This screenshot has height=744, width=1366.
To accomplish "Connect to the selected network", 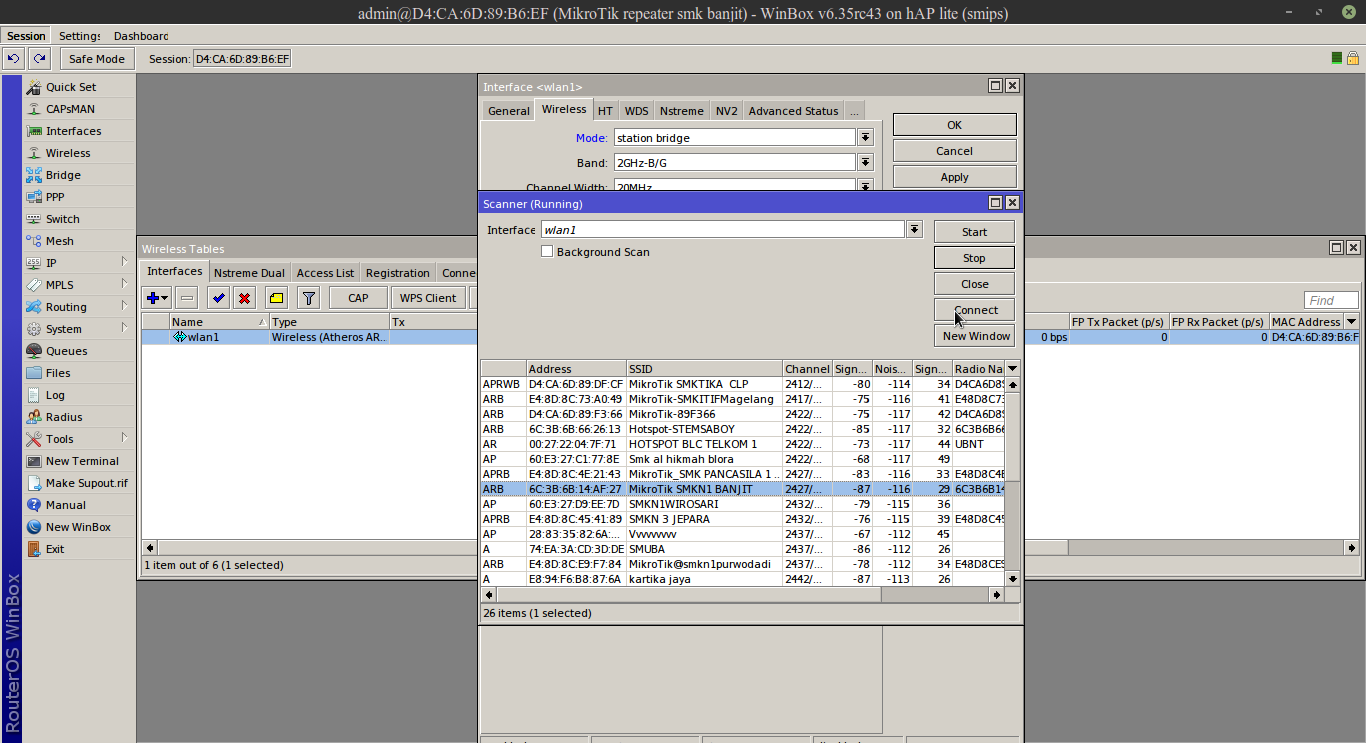I will tap(973, 309).
